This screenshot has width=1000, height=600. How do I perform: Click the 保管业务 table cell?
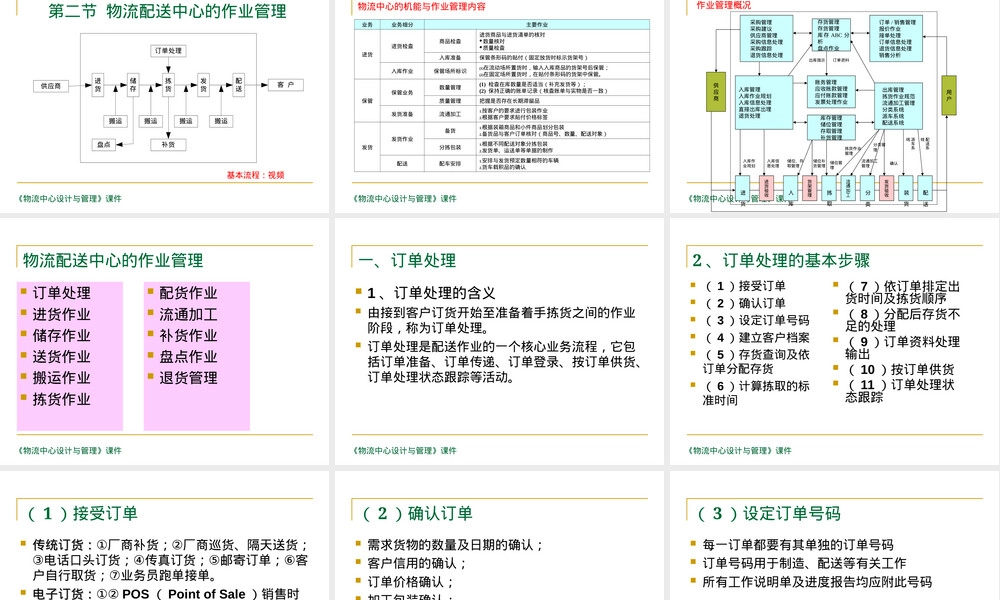[402, 92]
